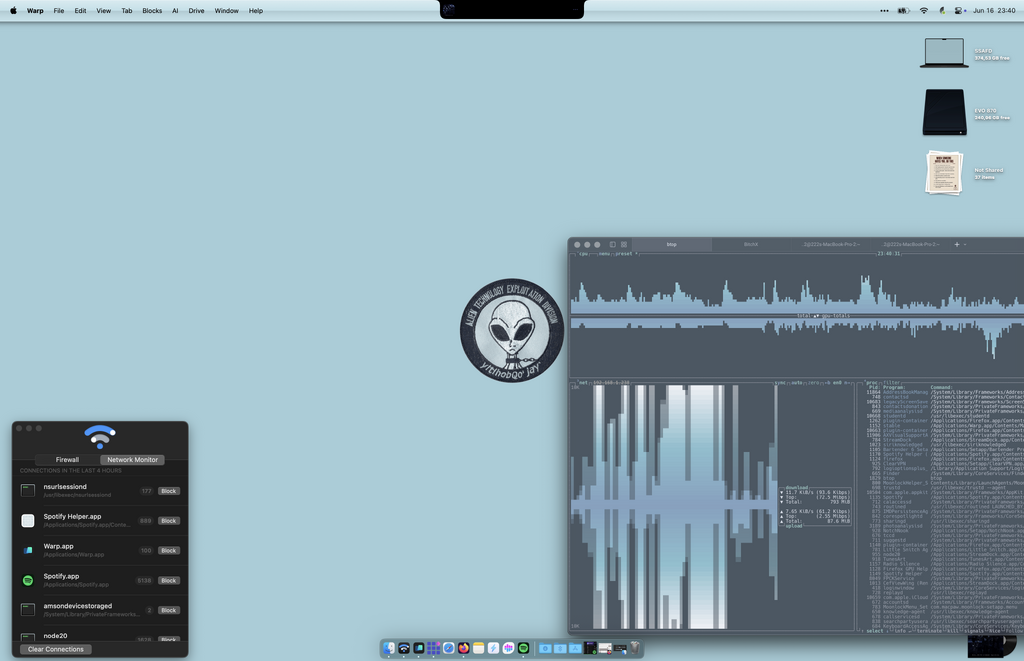Viewport: 1024px width, 661px height.
Task: Open the Window menu
Action: [227, 10]
